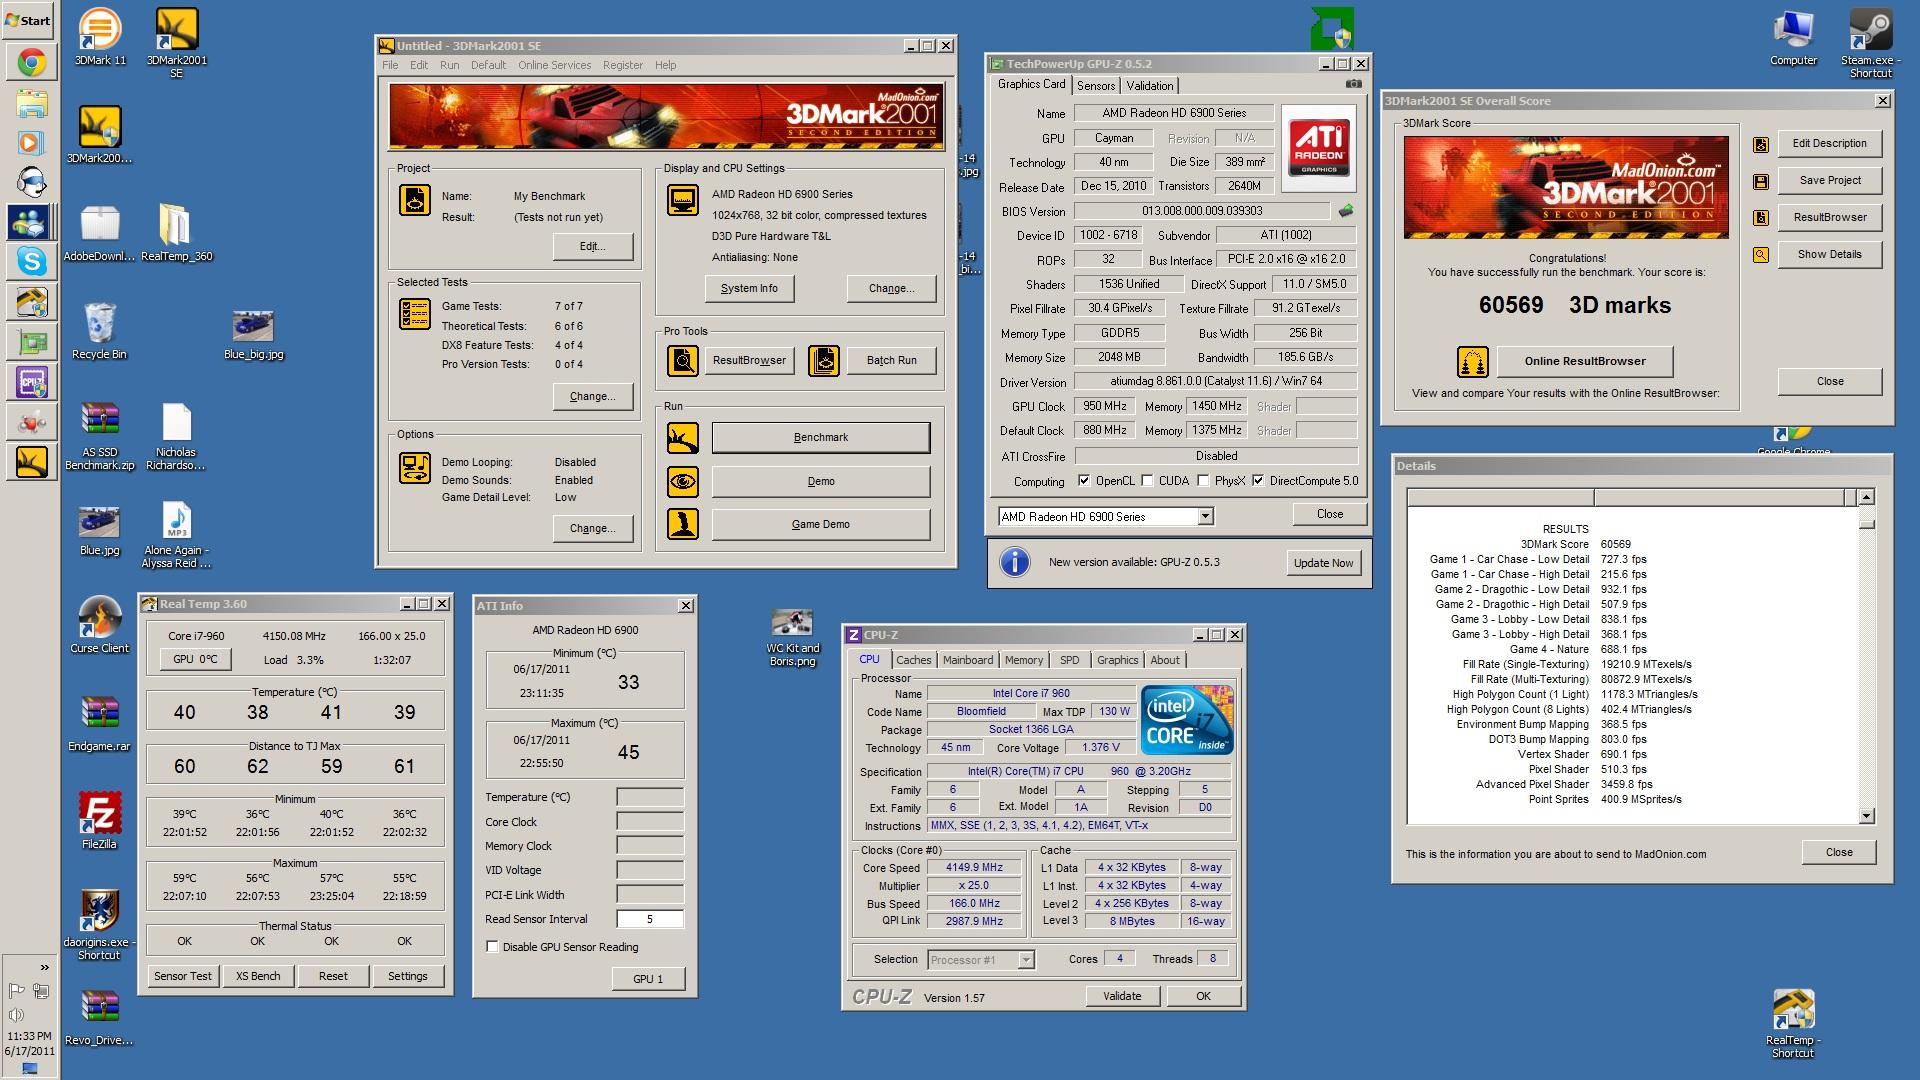Click the volume icon in system tray

(16, 1014)
